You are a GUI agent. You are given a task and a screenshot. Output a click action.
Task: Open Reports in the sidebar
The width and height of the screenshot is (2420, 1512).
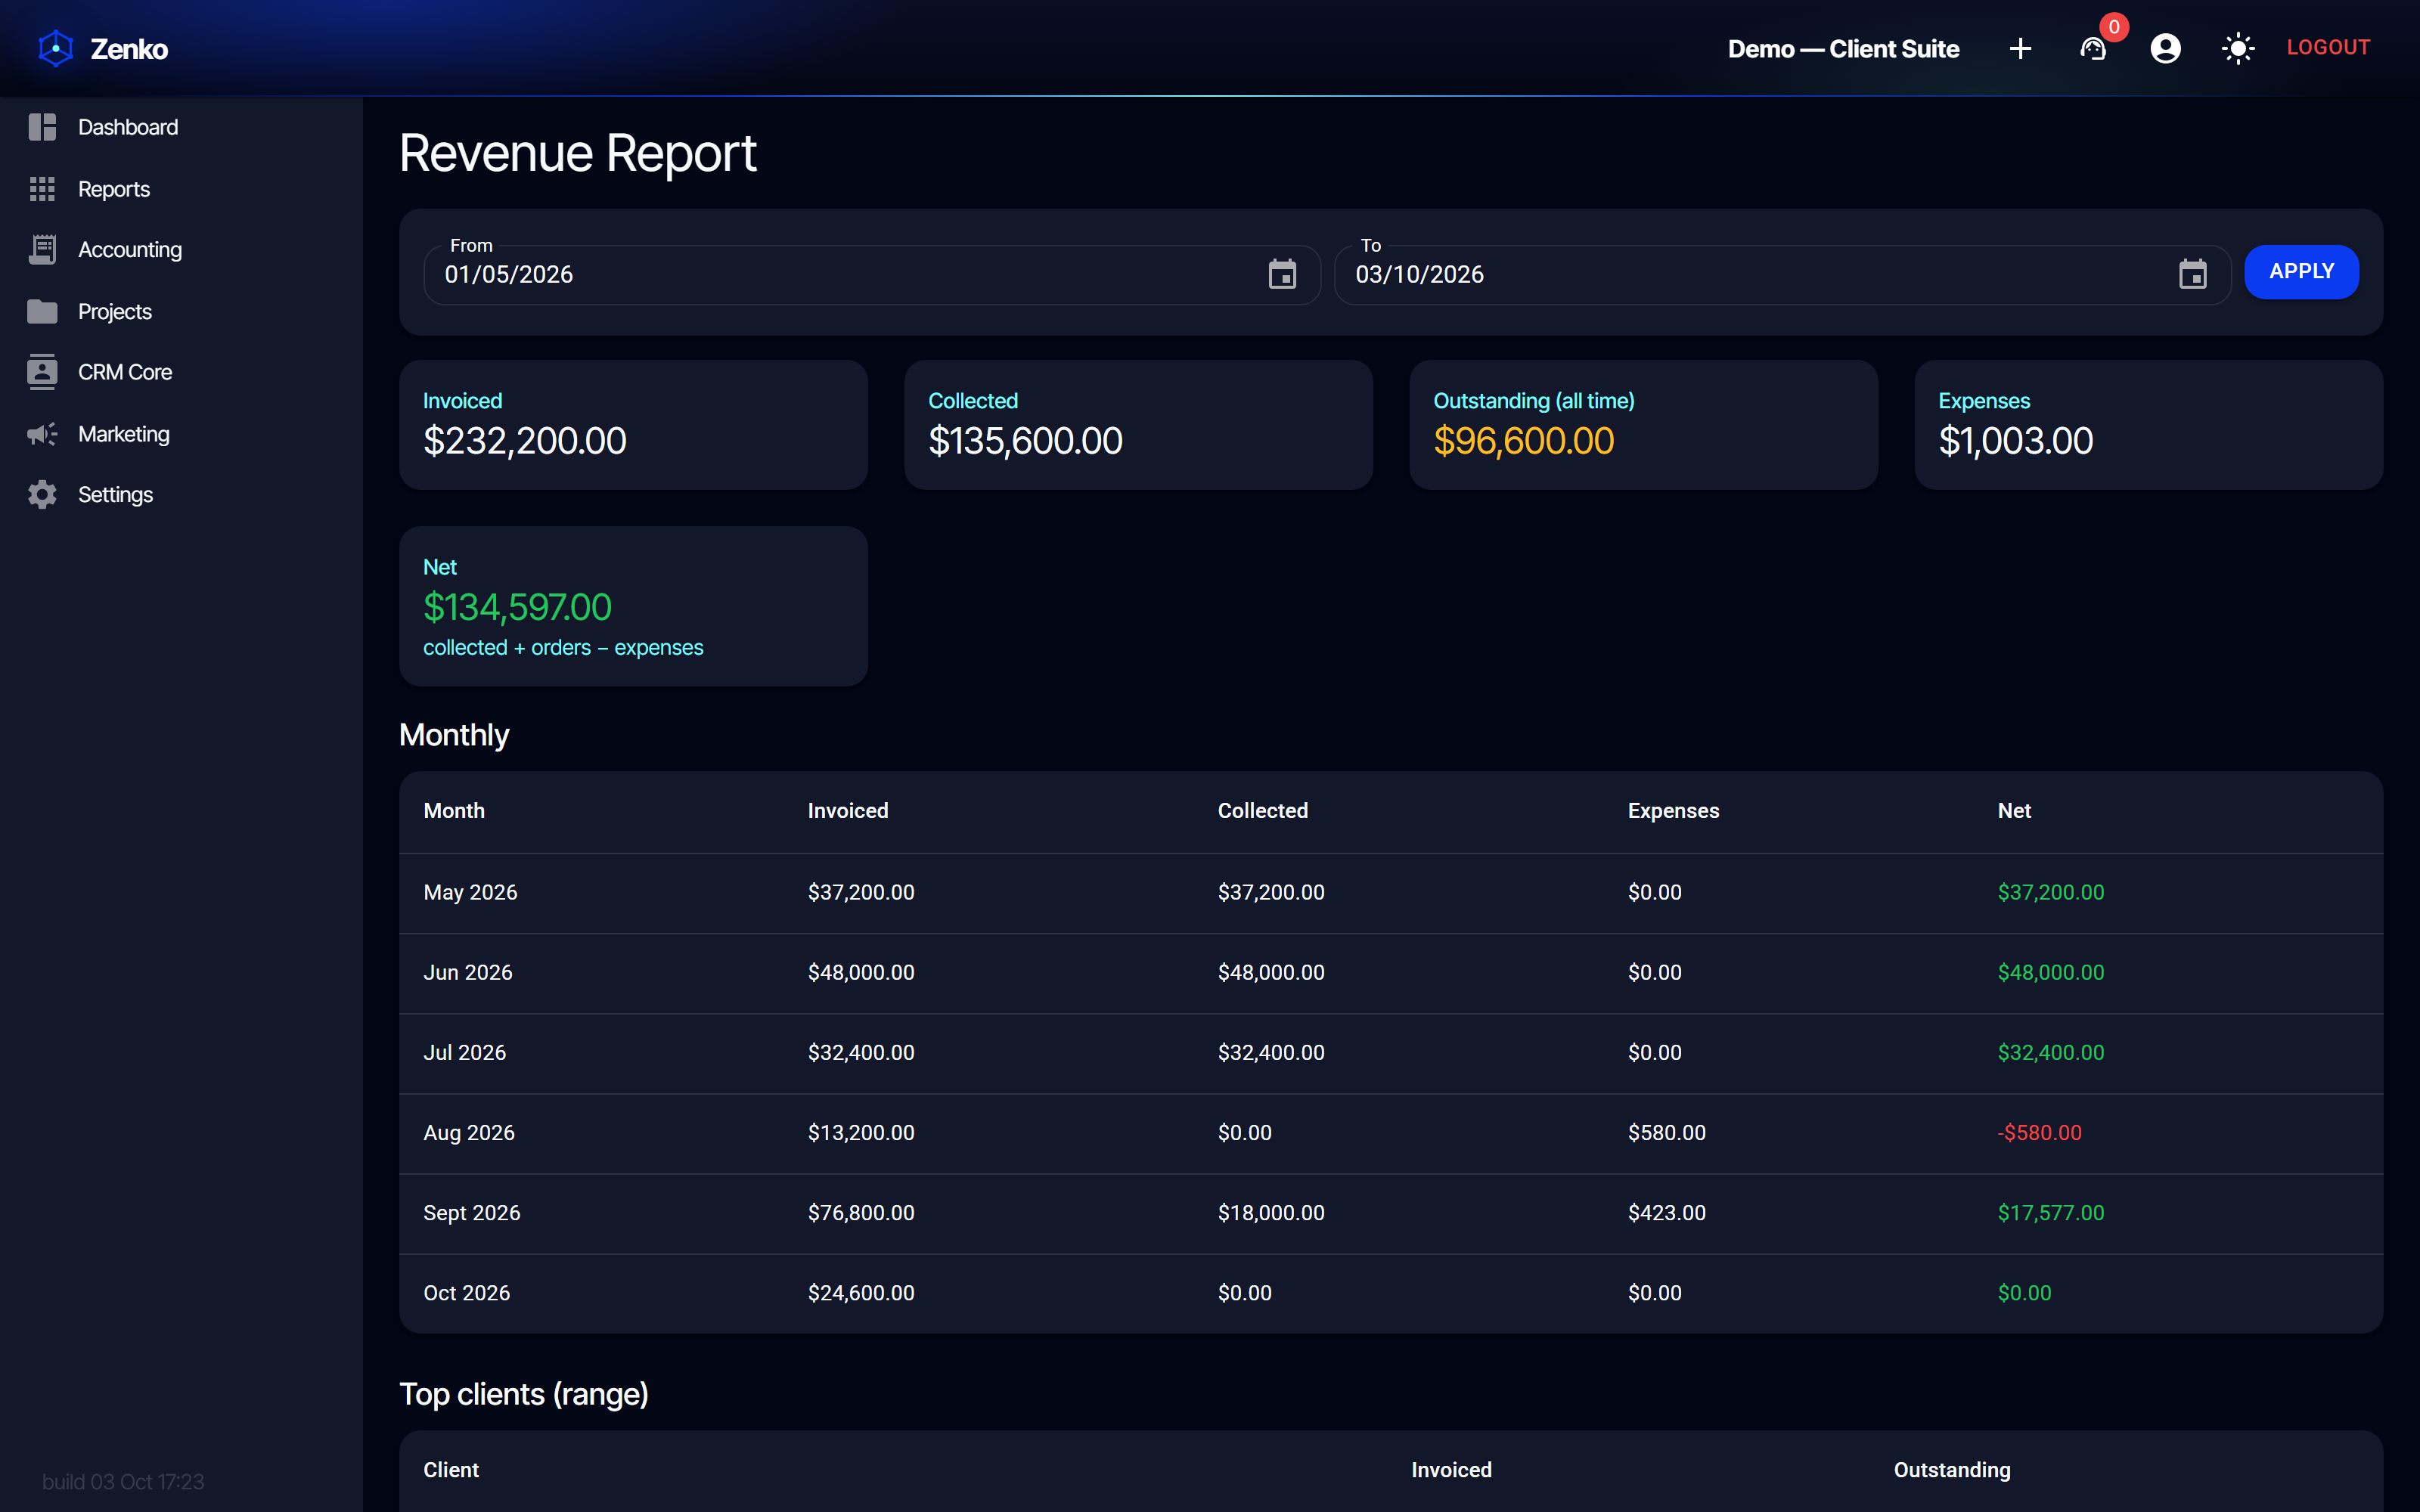coord(181,189)
